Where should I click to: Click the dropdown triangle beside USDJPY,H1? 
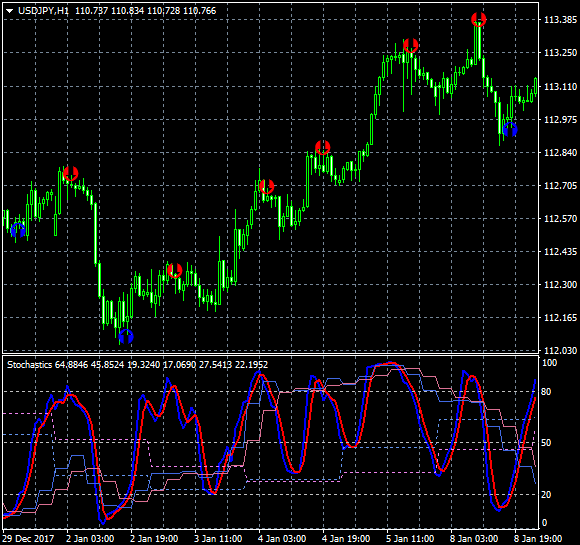click(x=10, y=11)
